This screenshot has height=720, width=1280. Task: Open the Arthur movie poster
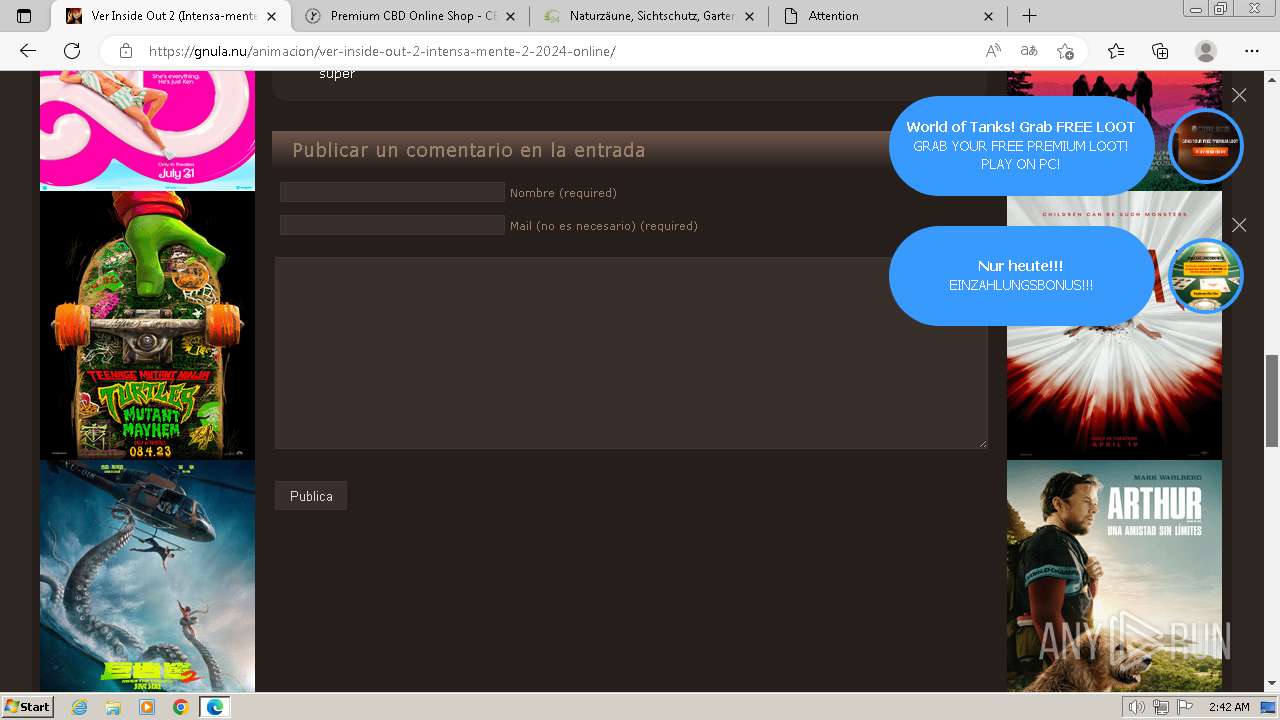tap(1114, 576)
